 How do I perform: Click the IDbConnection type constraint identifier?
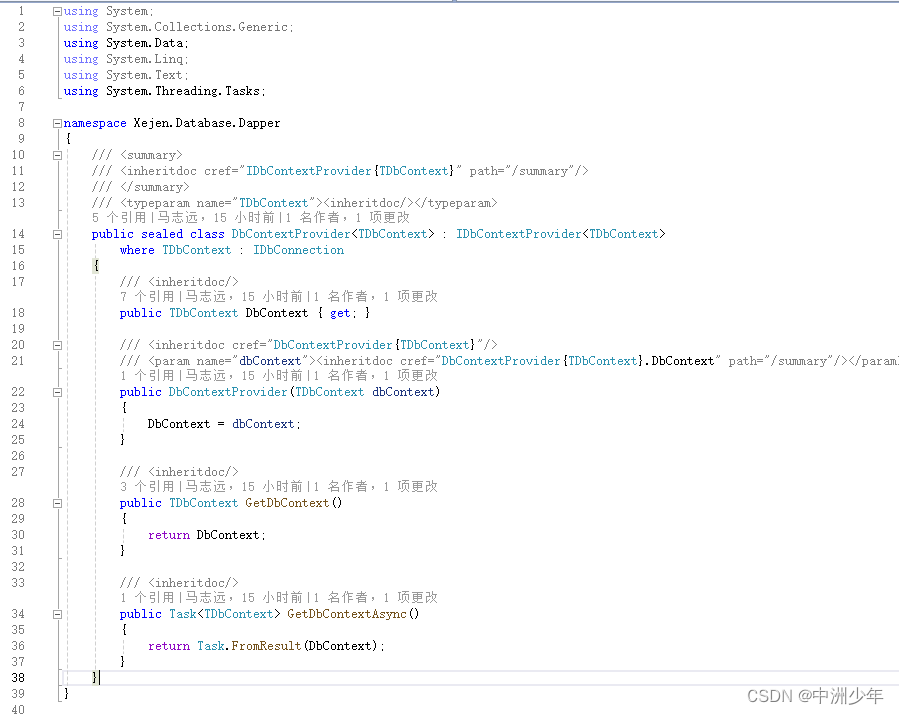[x=298, y=249]
